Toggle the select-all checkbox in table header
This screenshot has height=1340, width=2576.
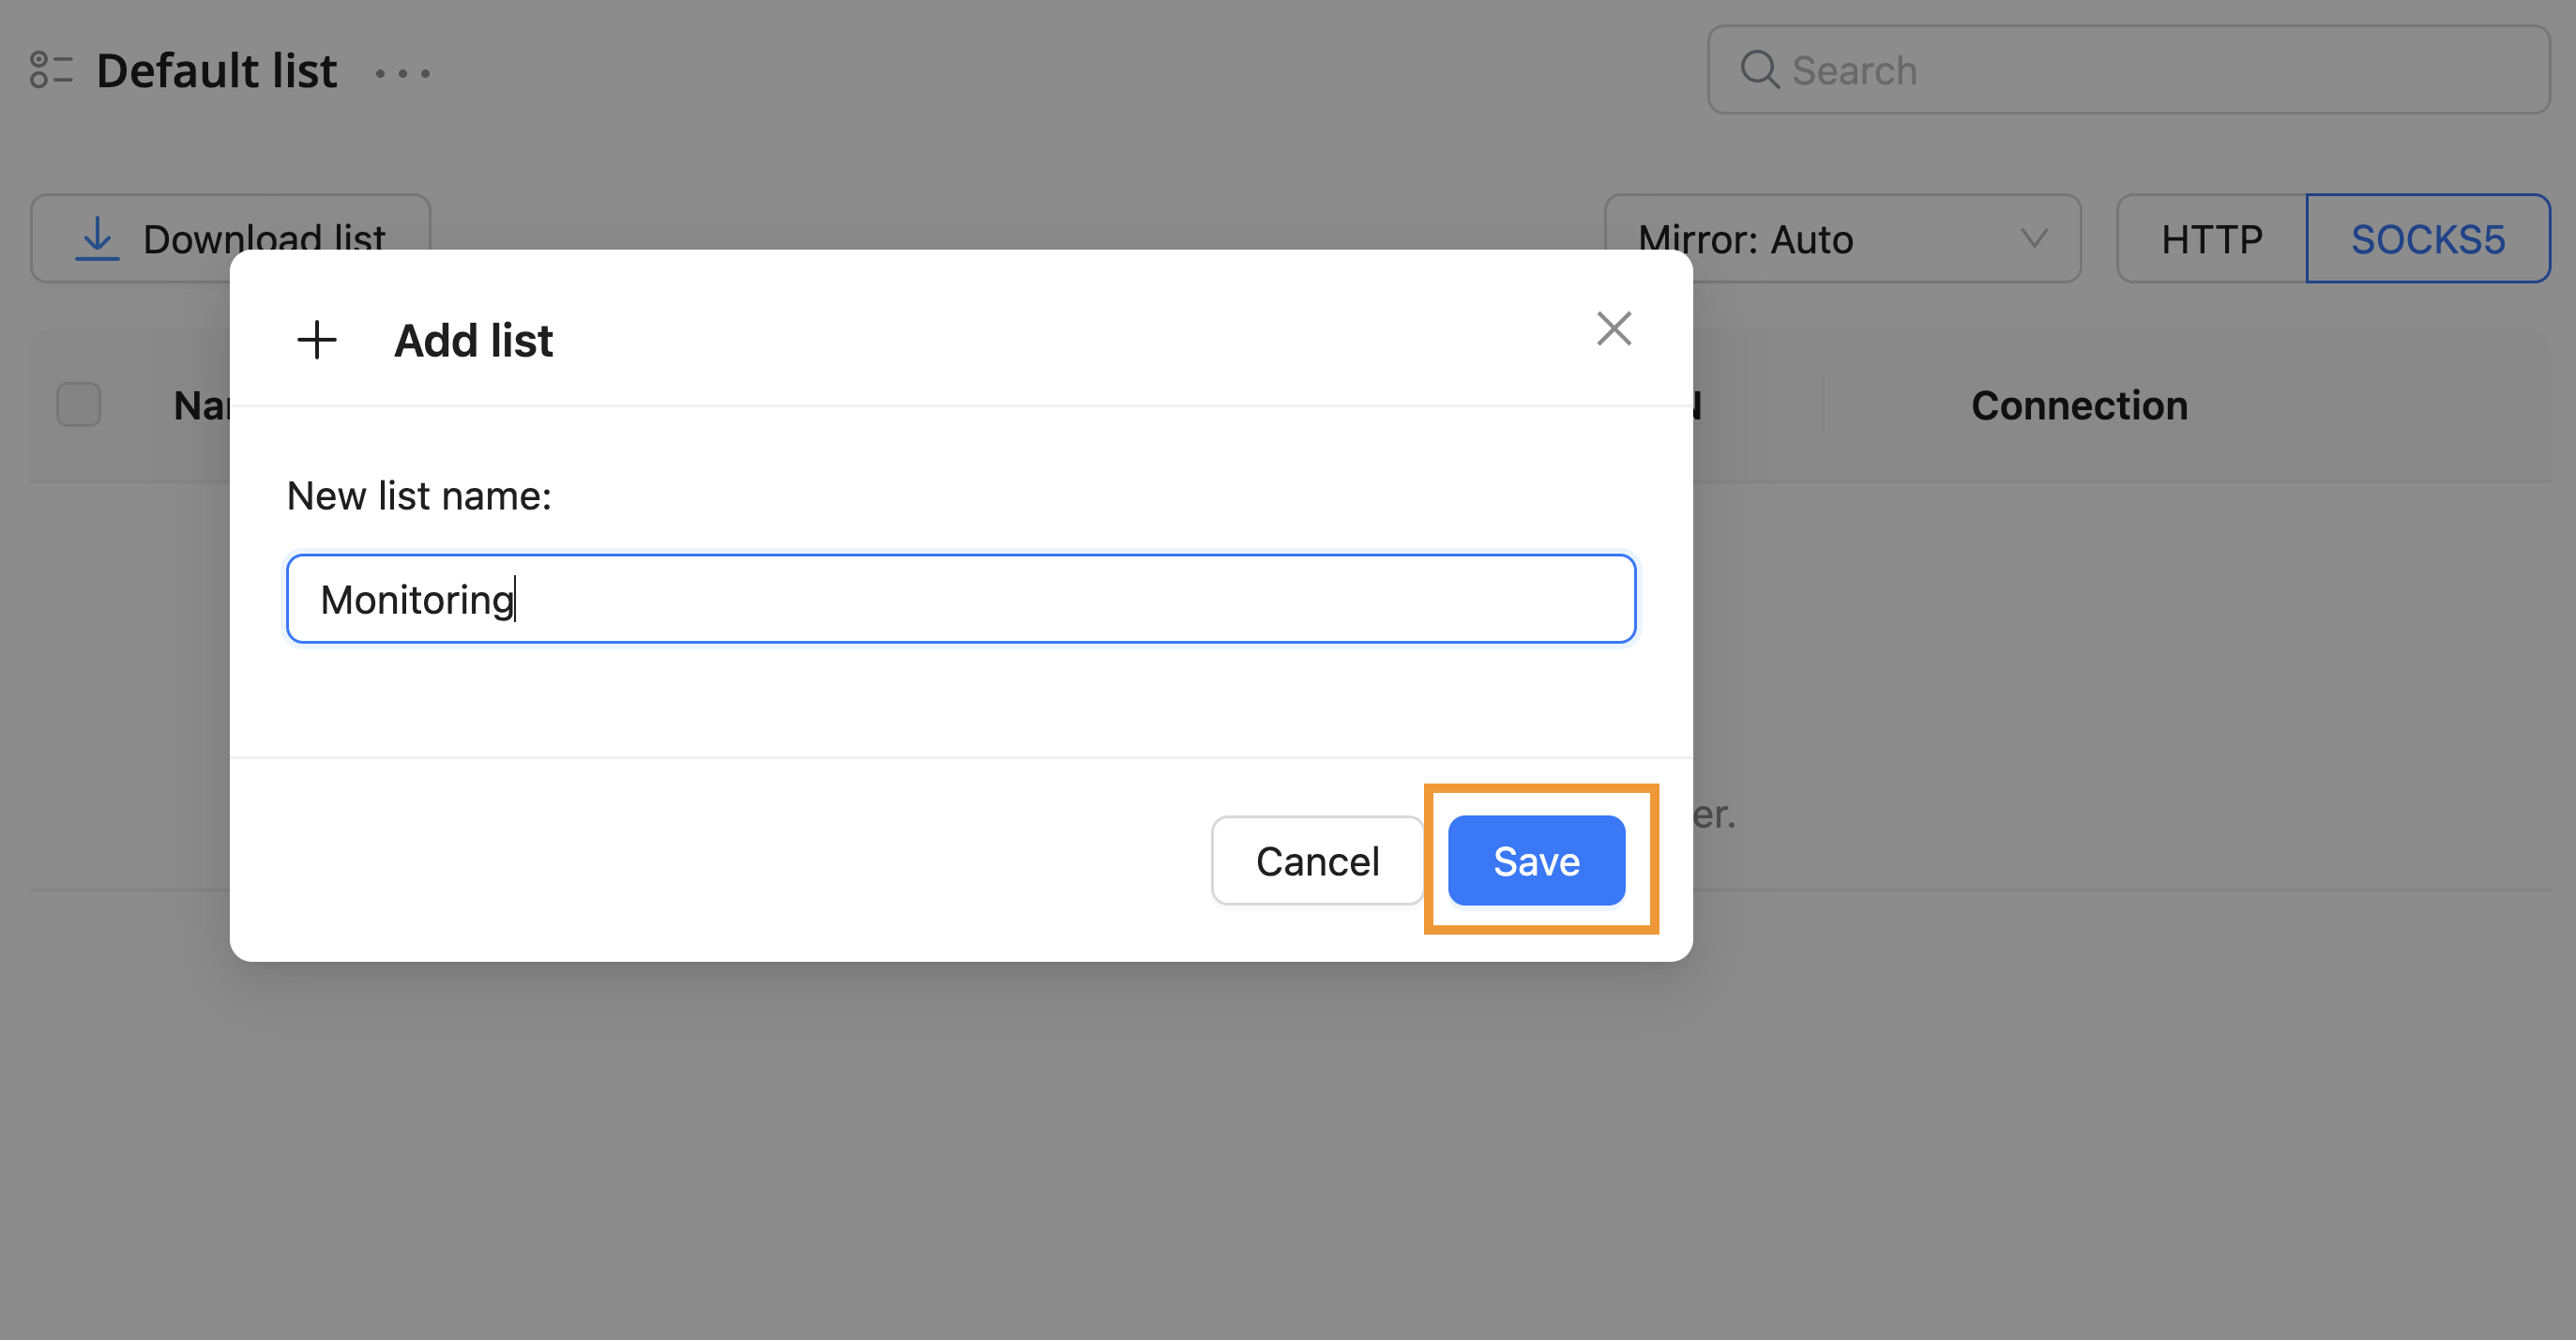[x=79, y=405]
